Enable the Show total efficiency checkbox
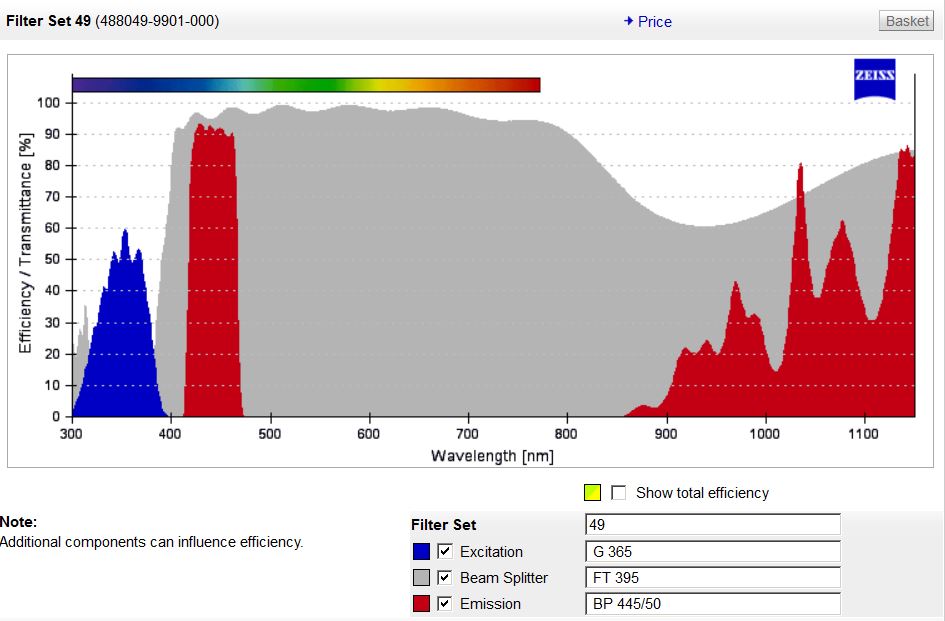The height and width of the screenshot is (621, 945). [619, 493]
